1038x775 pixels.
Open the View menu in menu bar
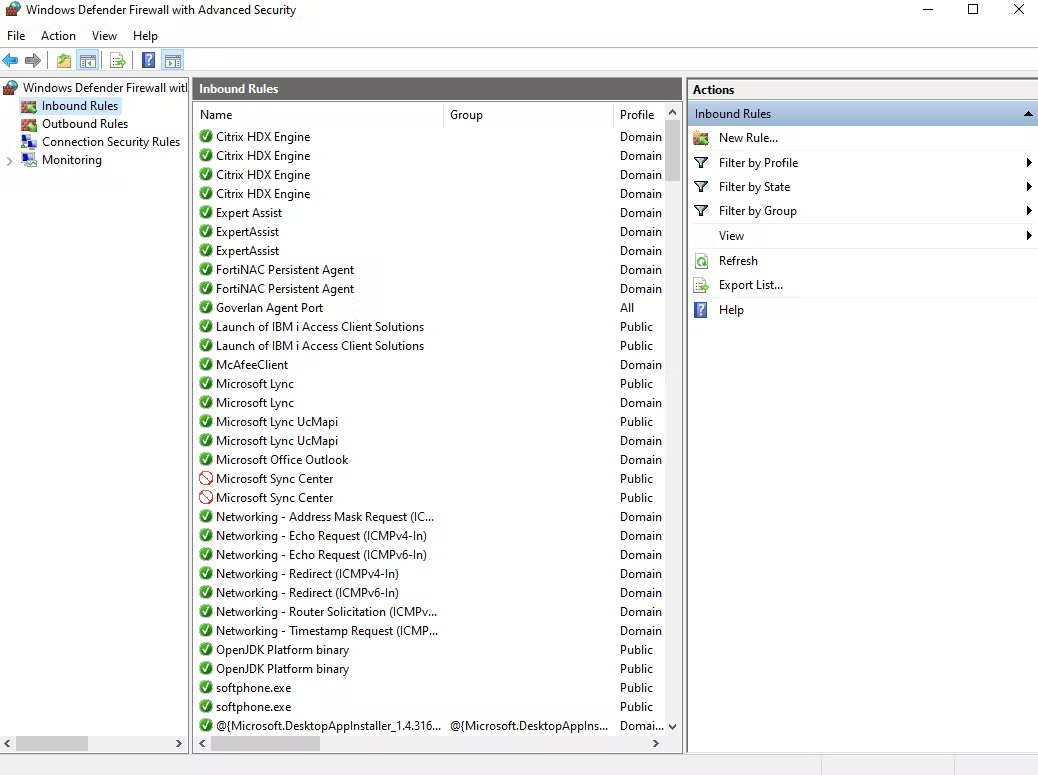104,36
